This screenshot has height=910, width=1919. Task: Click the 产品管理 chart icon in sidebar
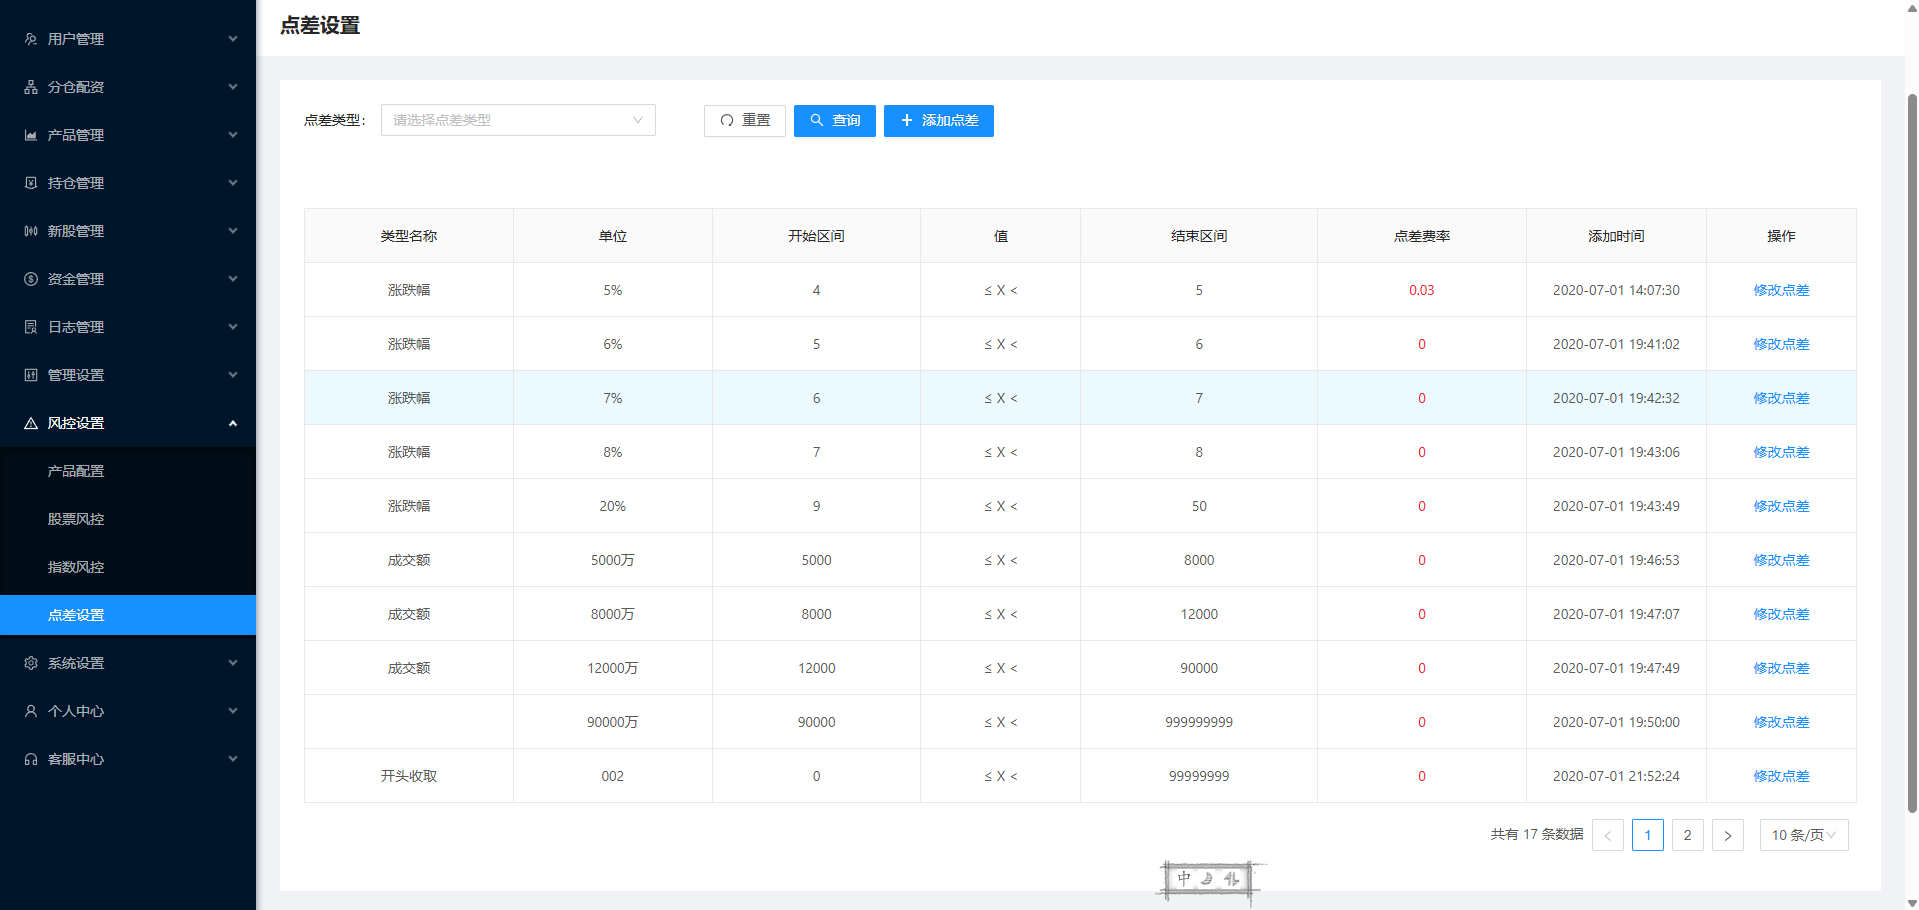click(31, 135)
